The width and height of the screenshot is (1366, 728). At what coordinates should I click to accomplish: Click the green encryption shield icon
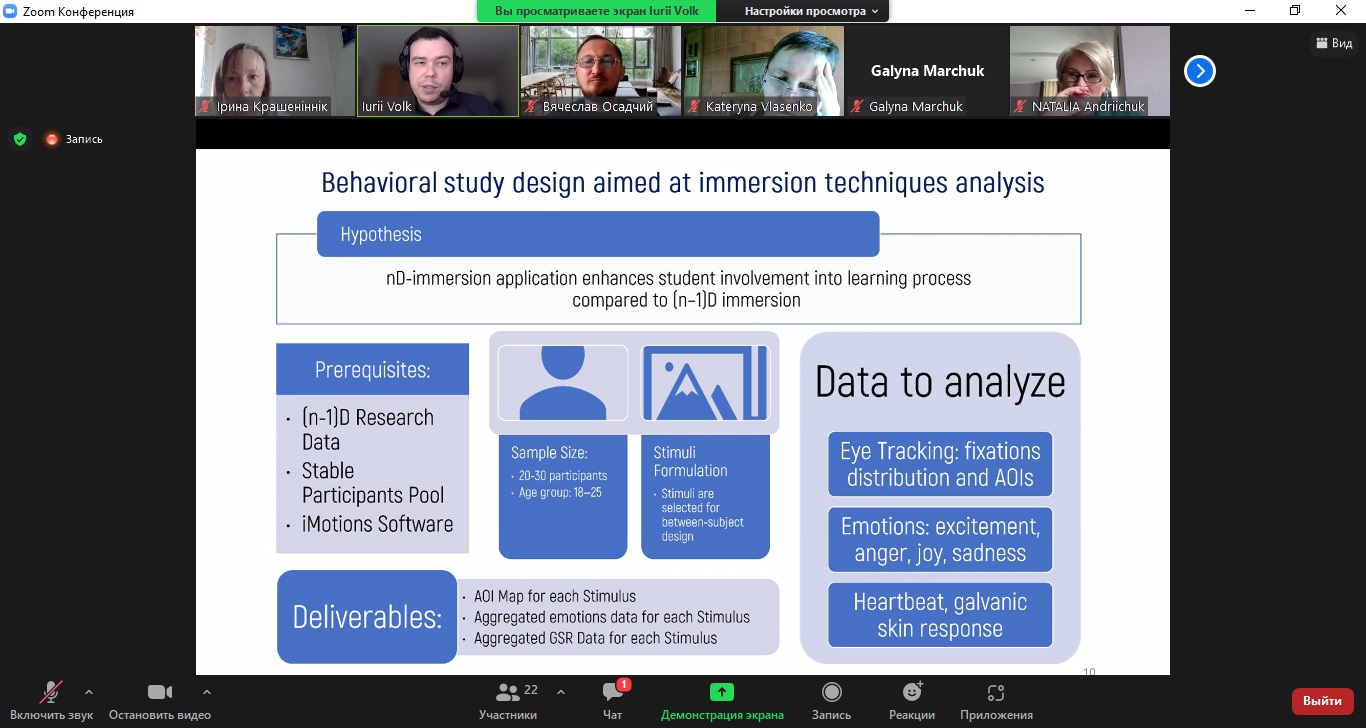pos(20,139)
